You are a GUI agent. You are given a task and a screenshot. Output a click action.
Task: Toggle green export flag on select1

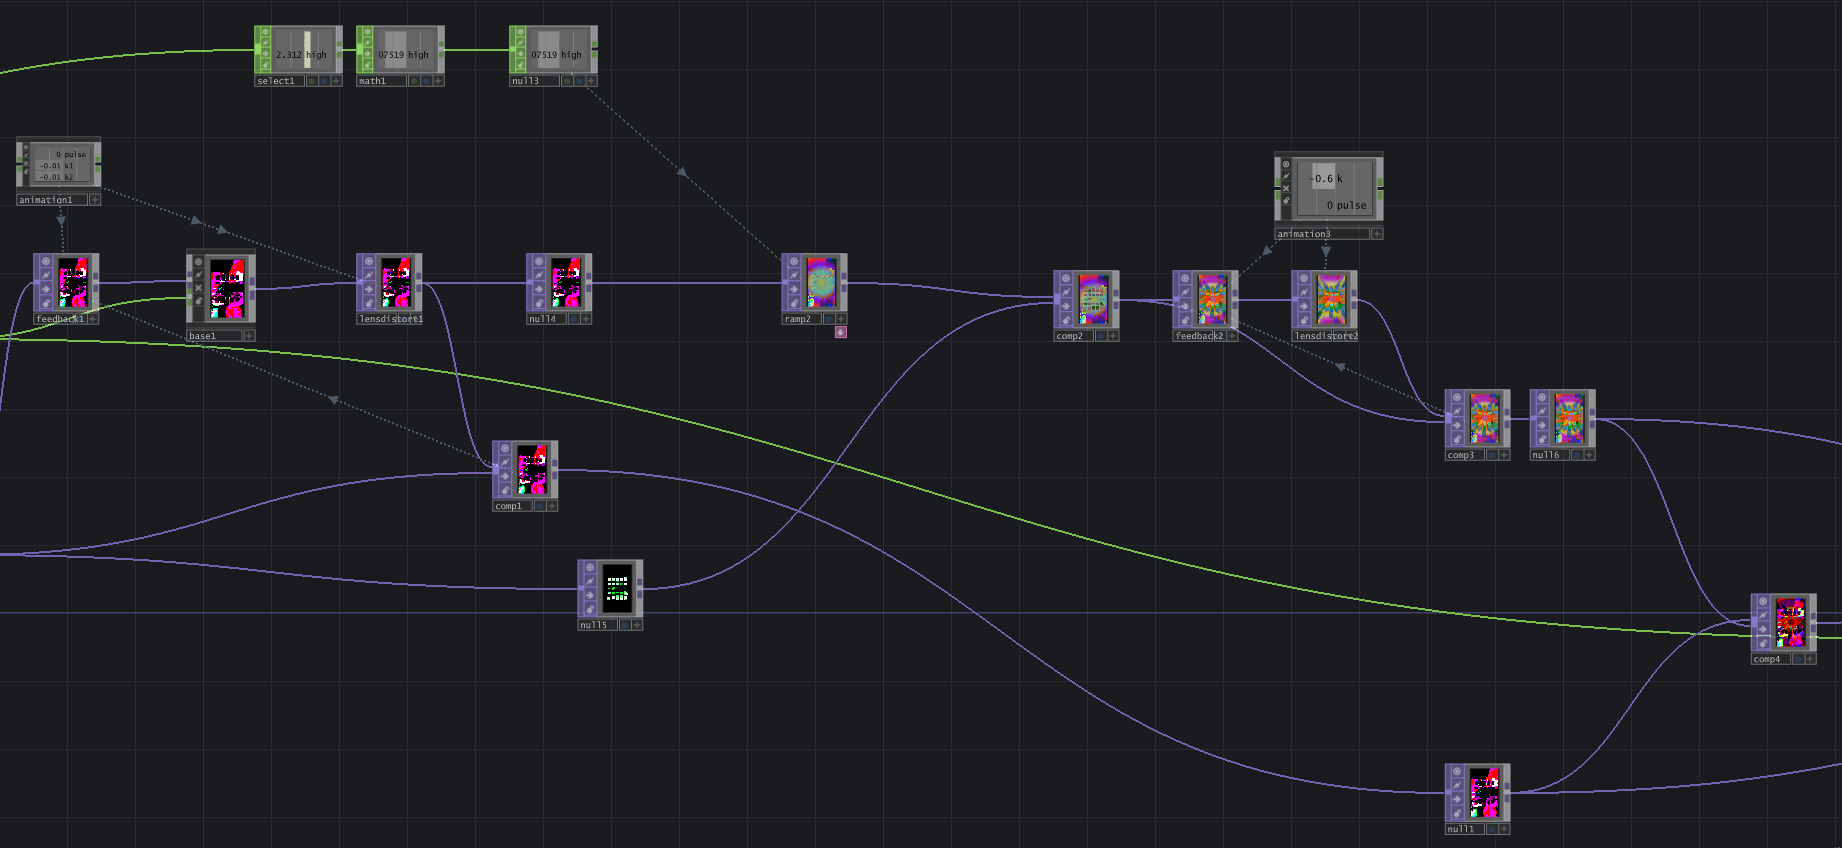(311, 81)
